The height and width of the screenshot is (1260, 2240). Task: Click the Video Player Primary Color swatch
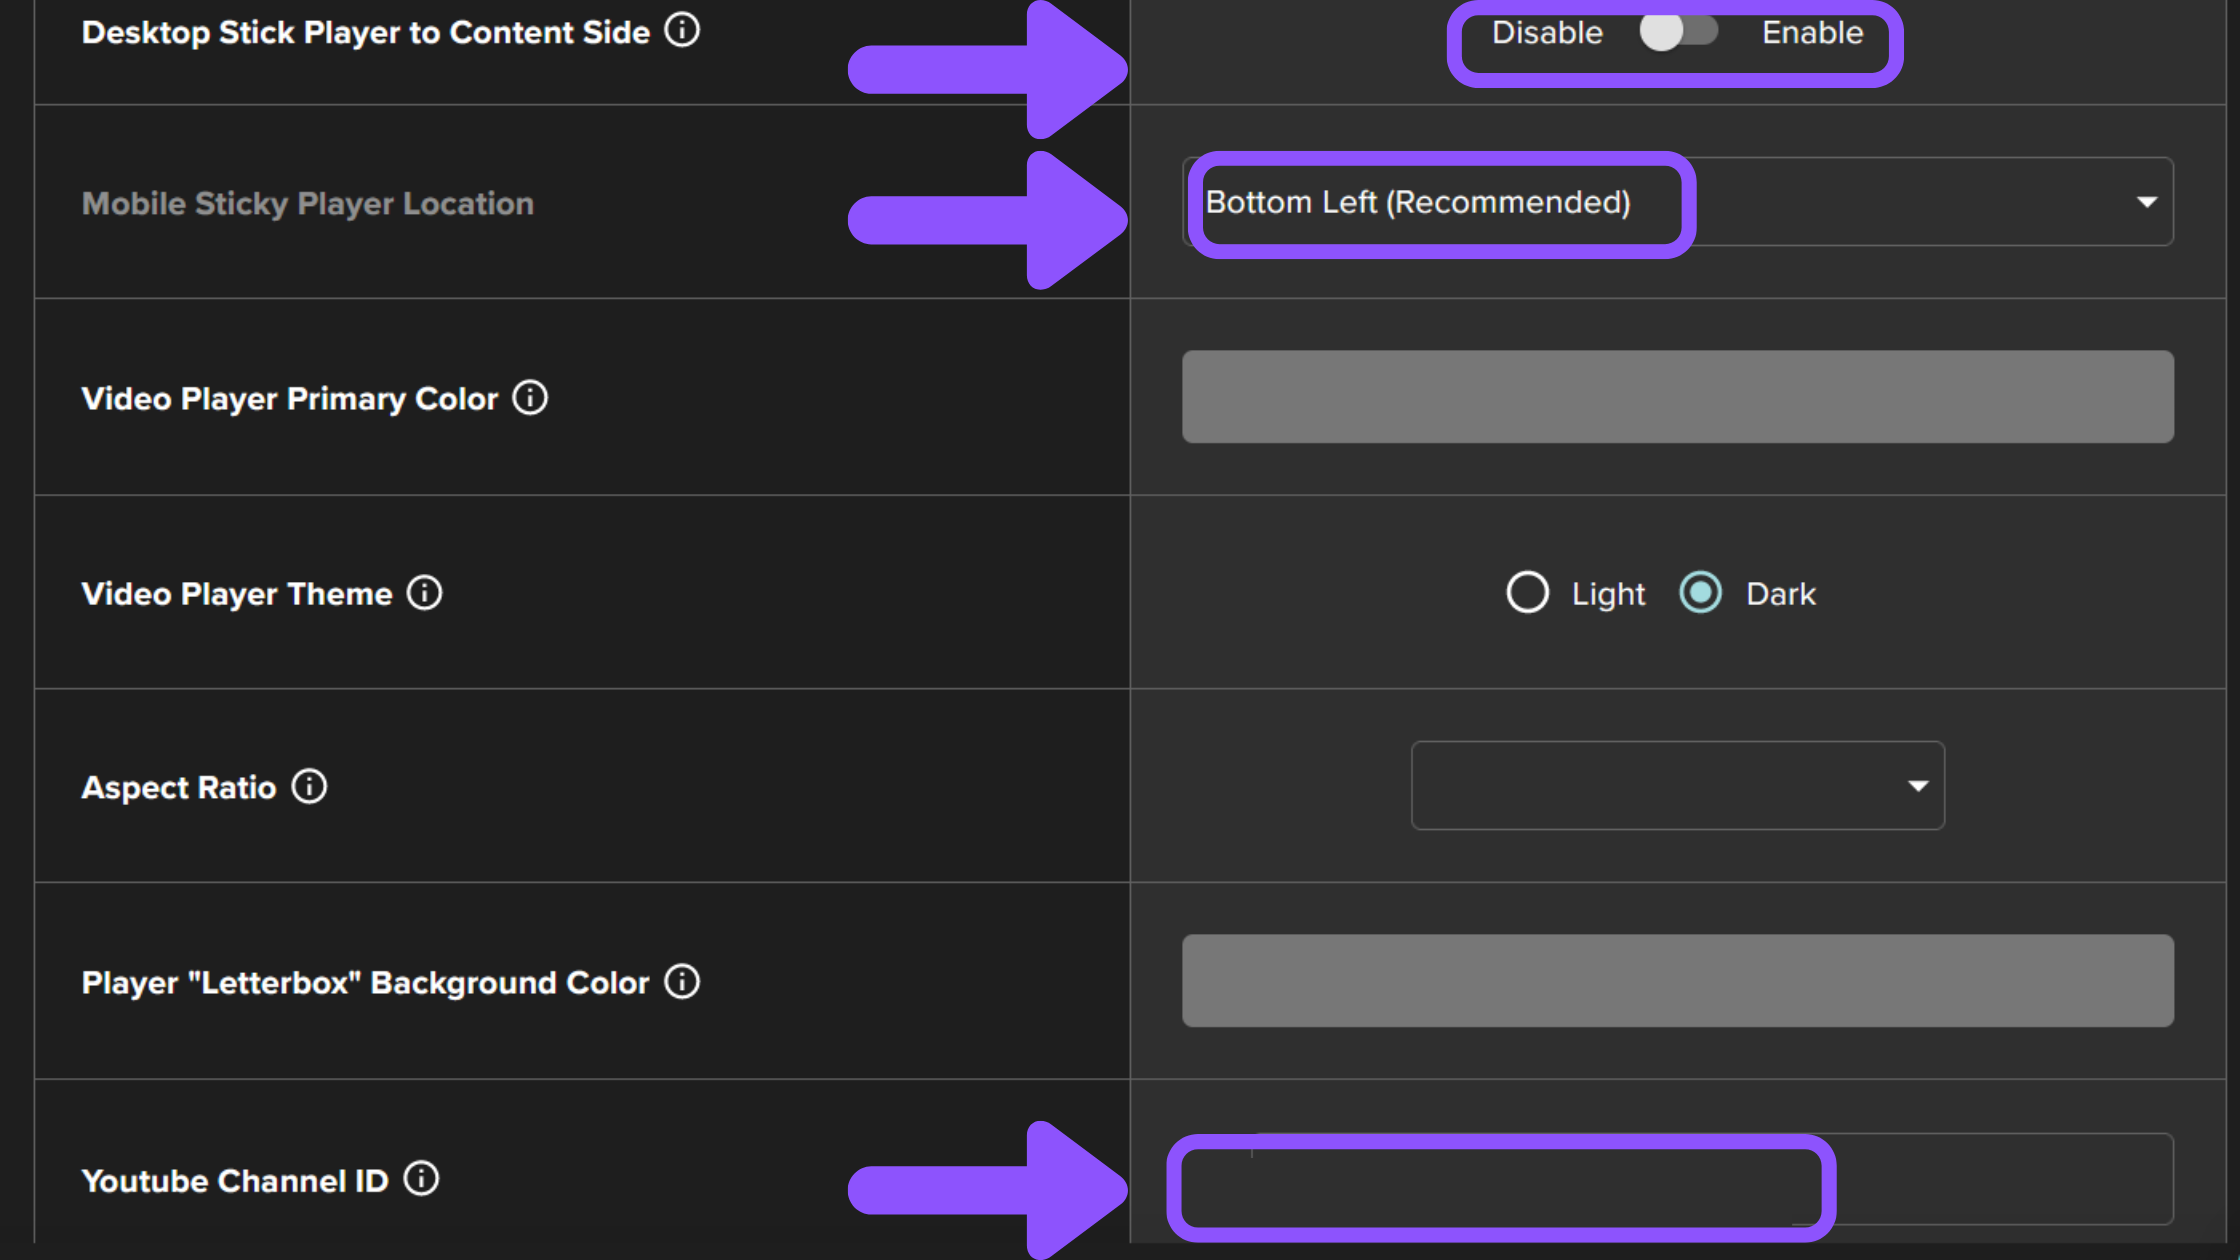[1678, 397]
